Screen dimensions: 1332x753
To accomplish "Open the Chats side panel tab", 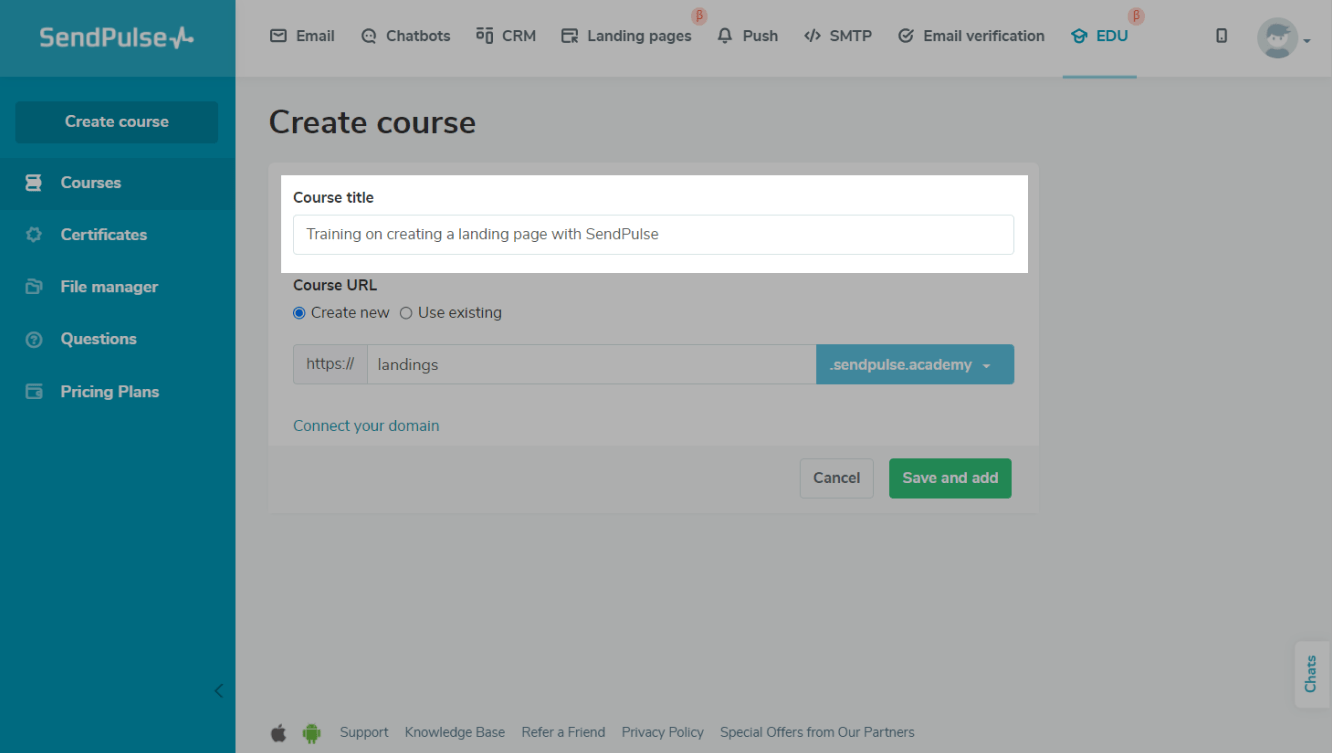I will click(1311, 674).
